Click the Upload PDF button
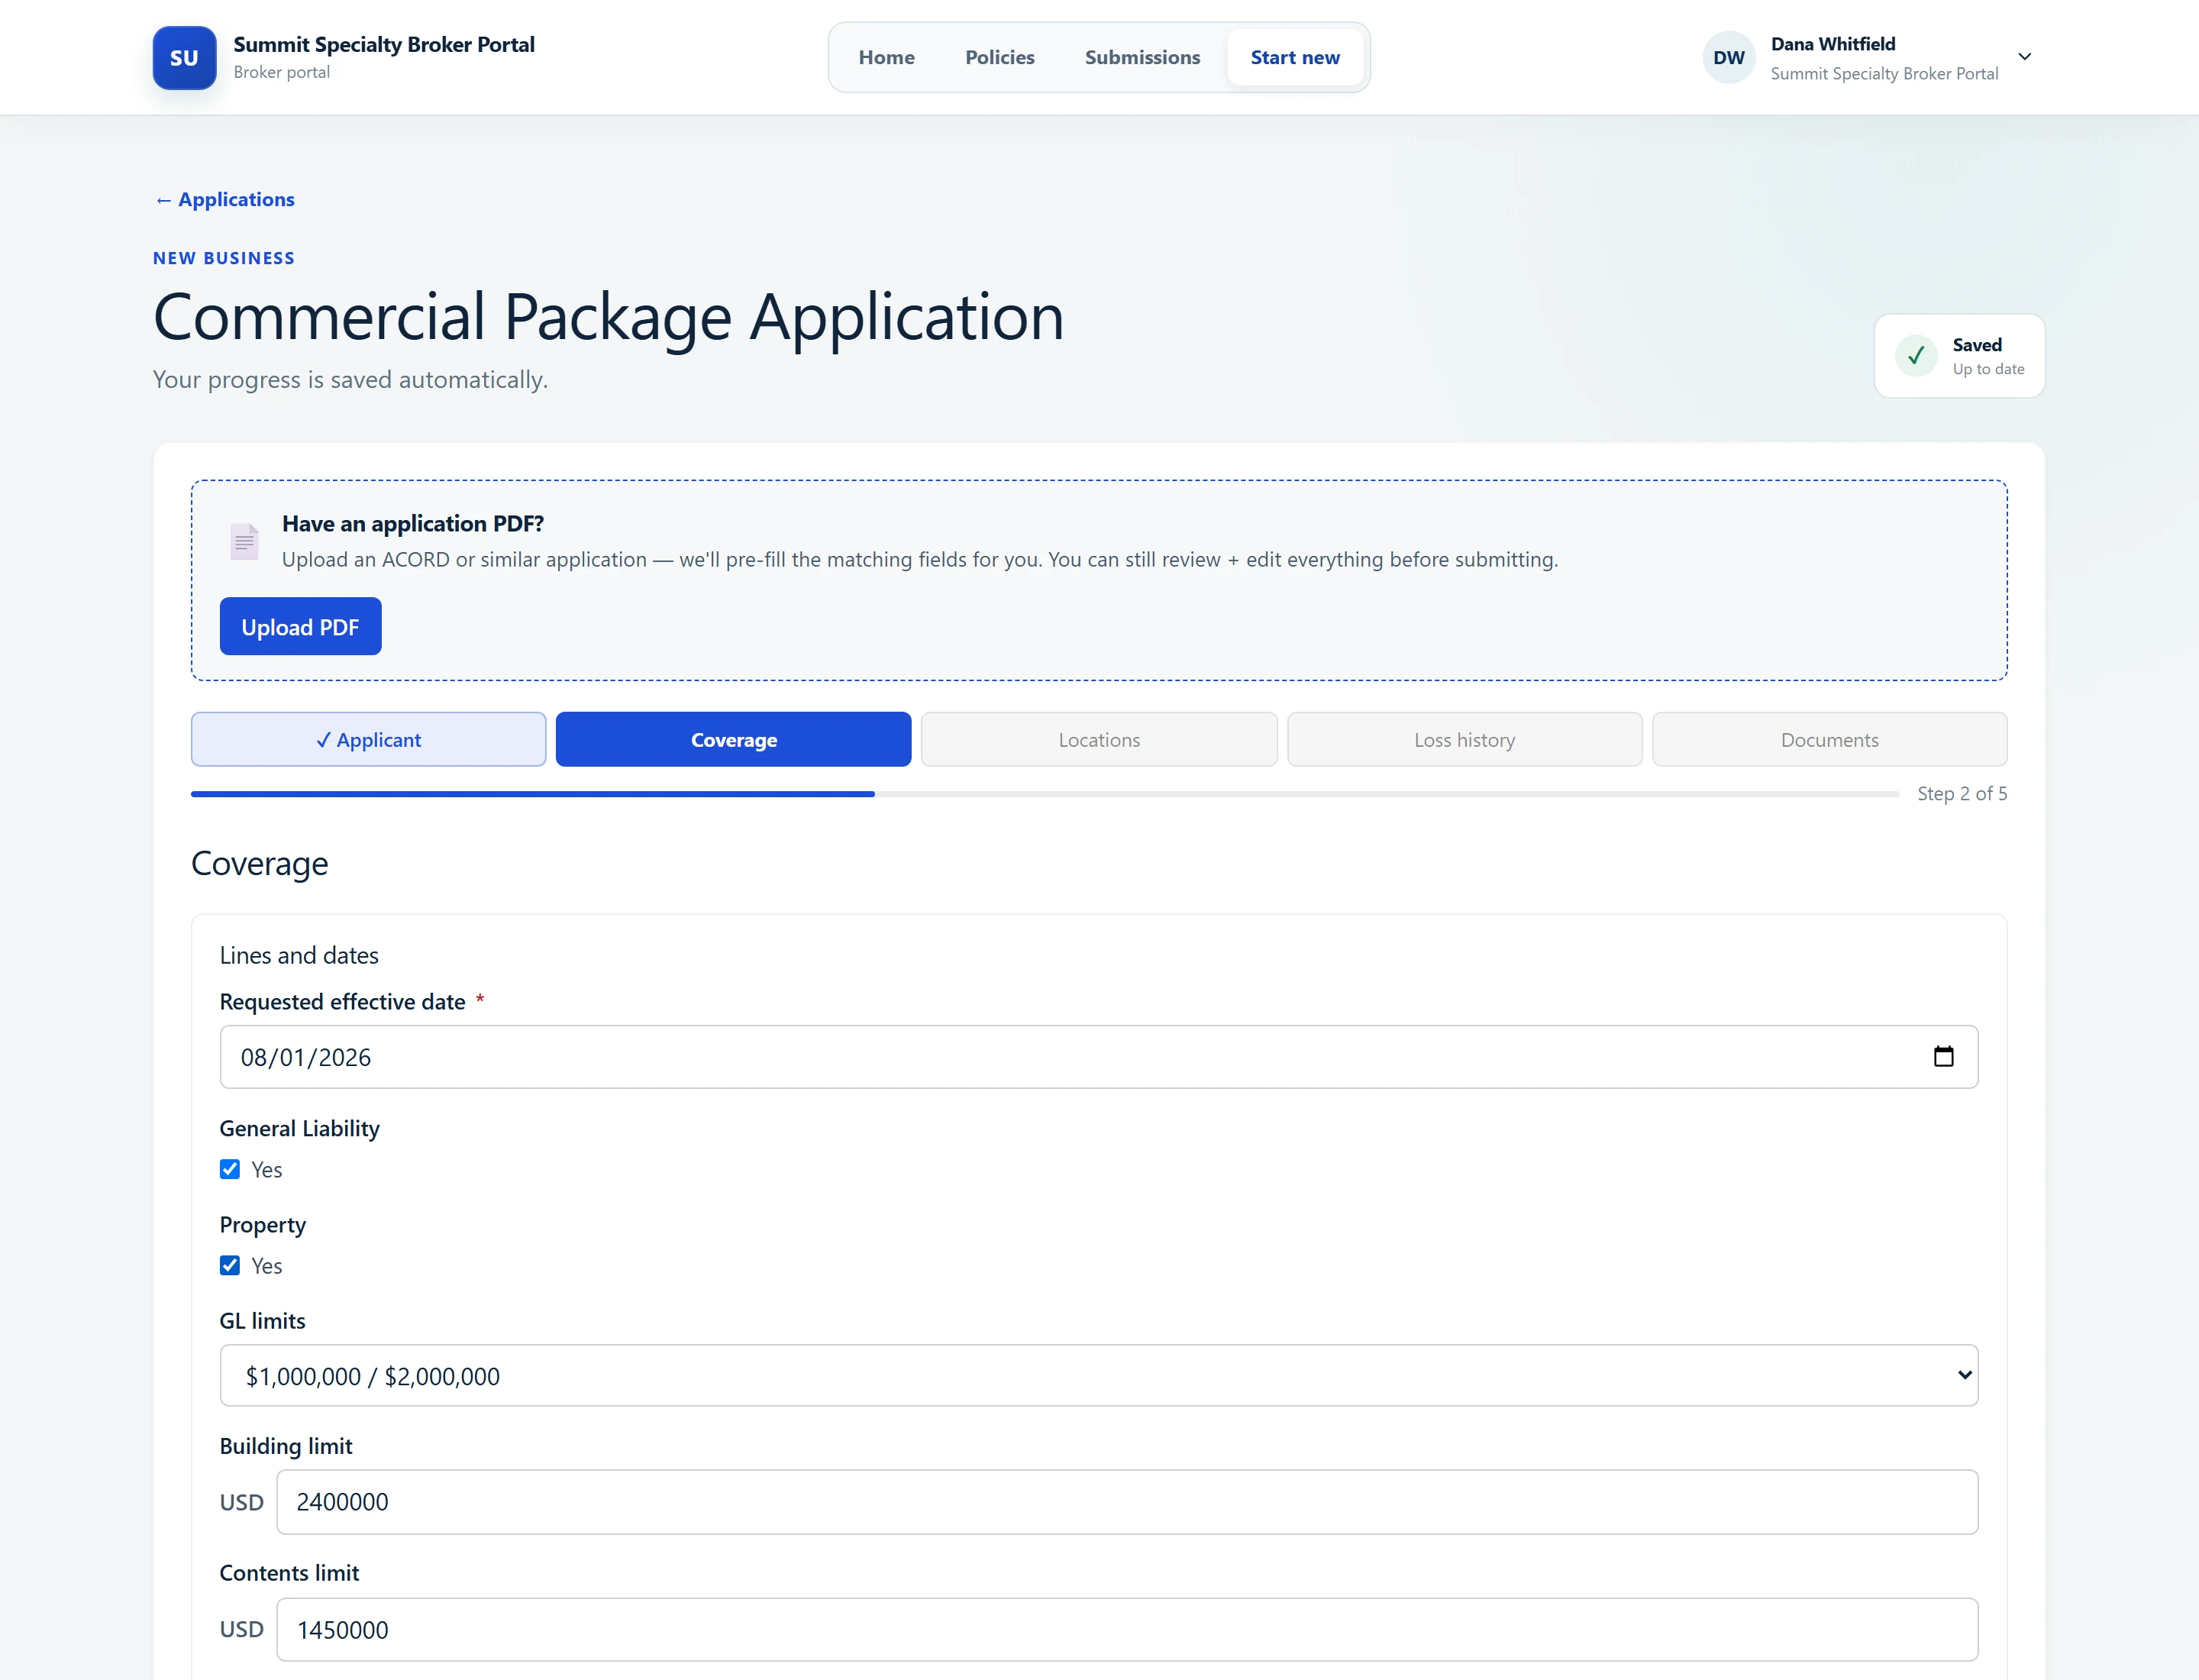Viewport: 2199px width, 1680px height. [x=300, y=627]
